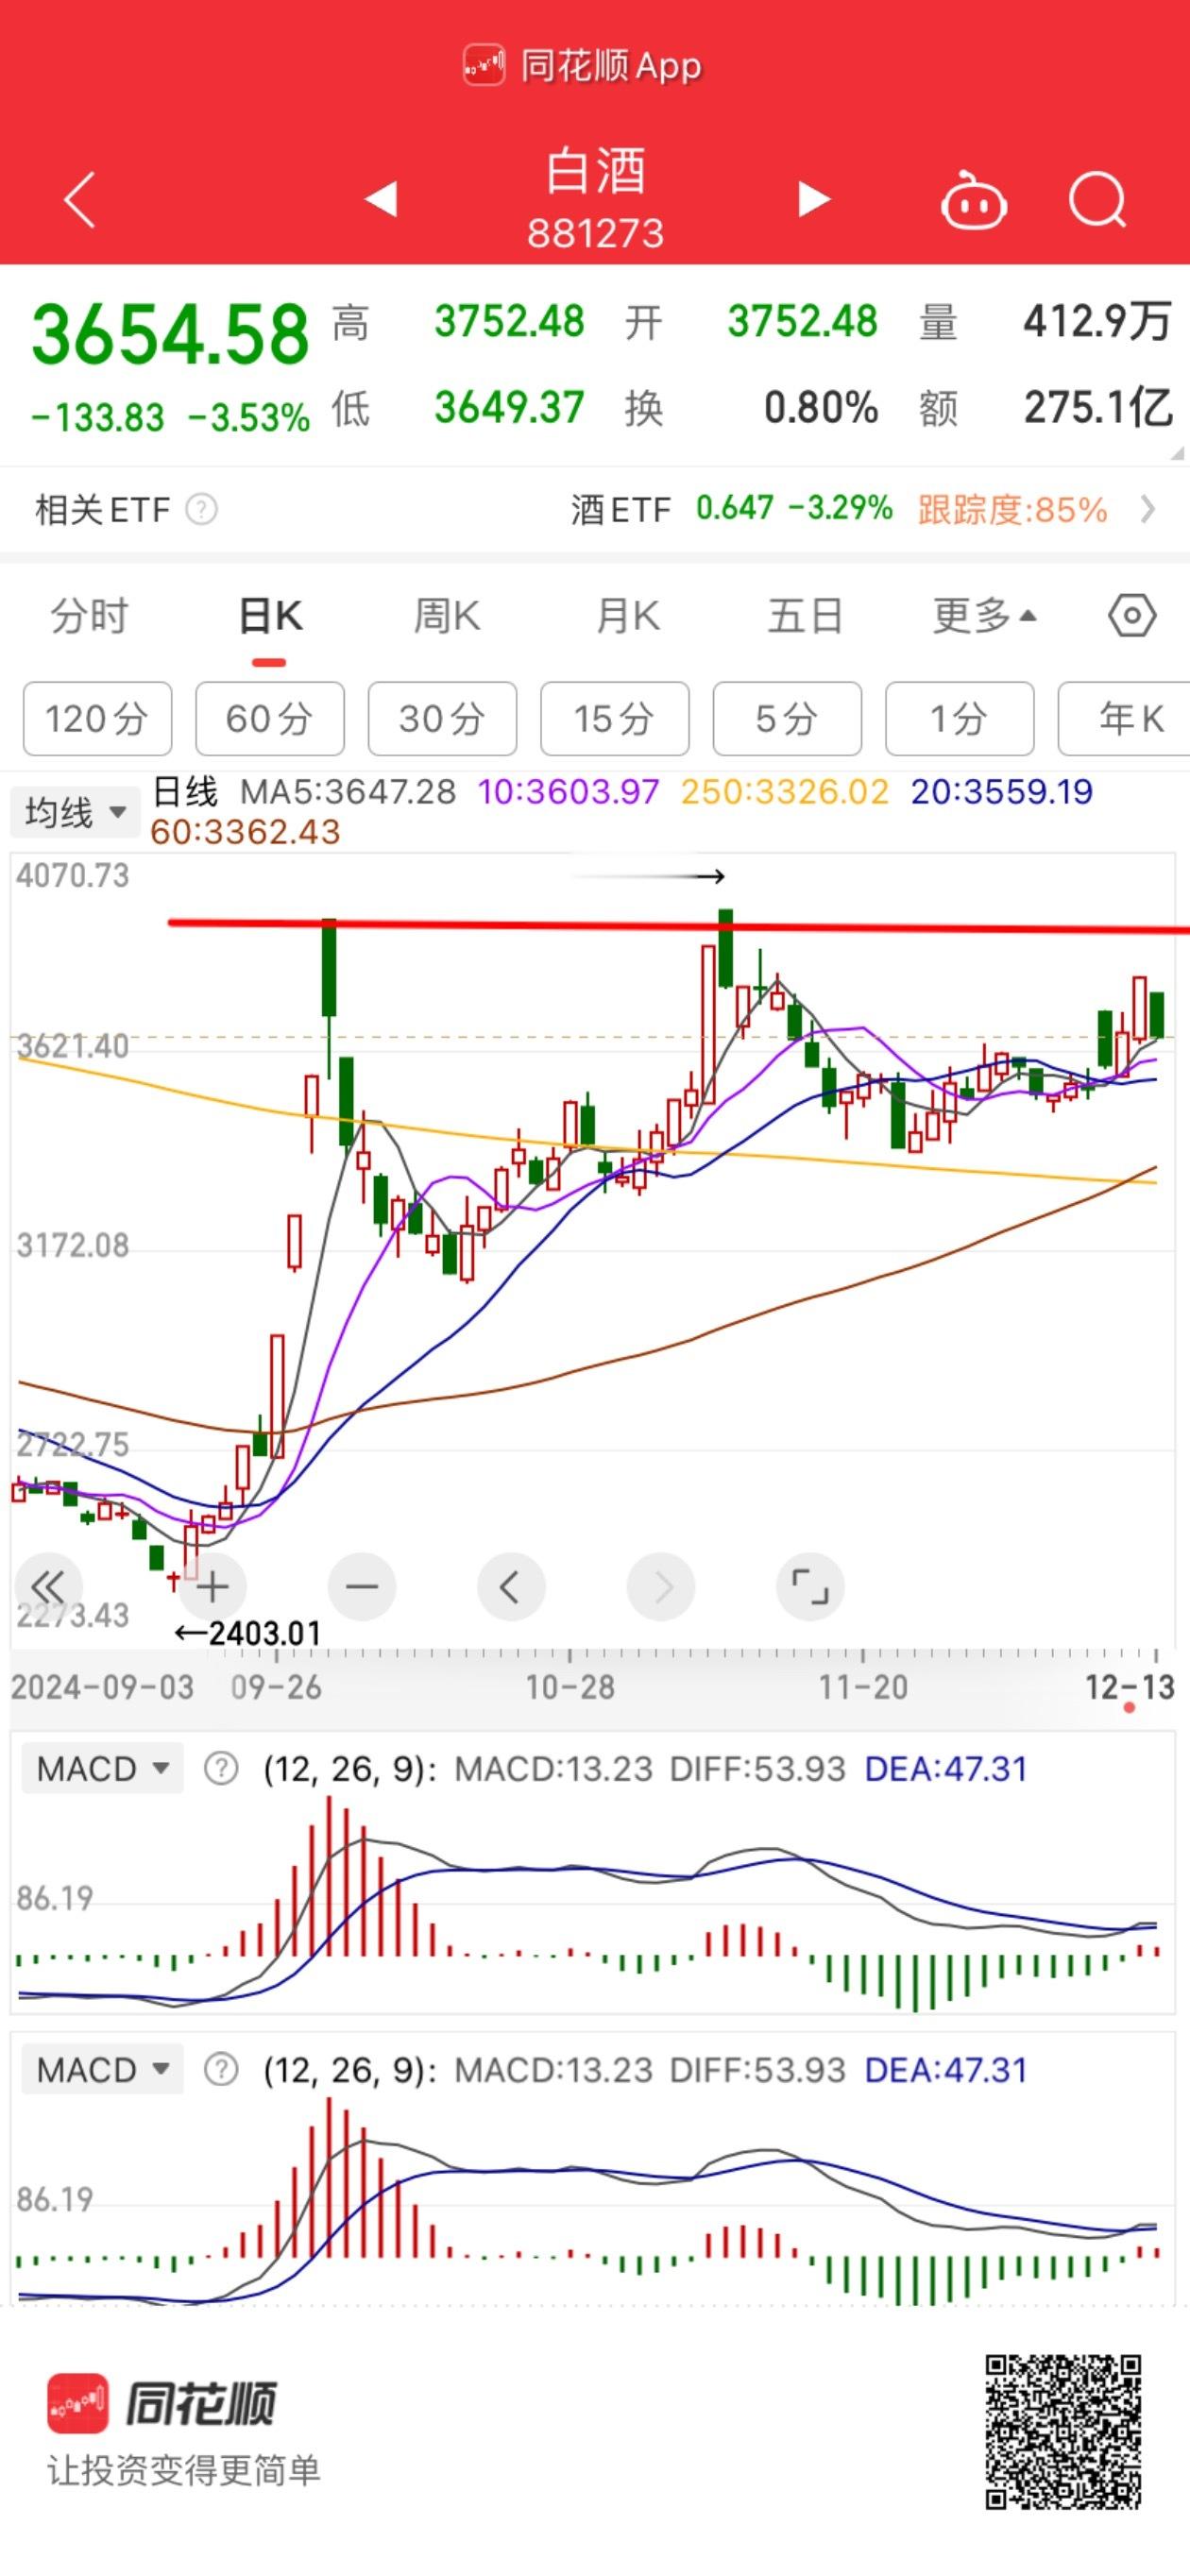
Task: Tap the volume value 412.9万
Action: pos(1098,321)
